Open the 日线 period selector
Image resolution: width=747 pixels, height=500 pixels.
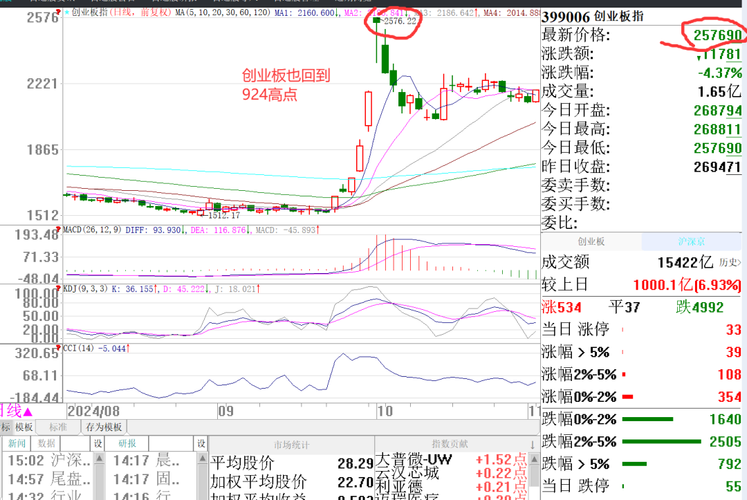pos(17,411)
